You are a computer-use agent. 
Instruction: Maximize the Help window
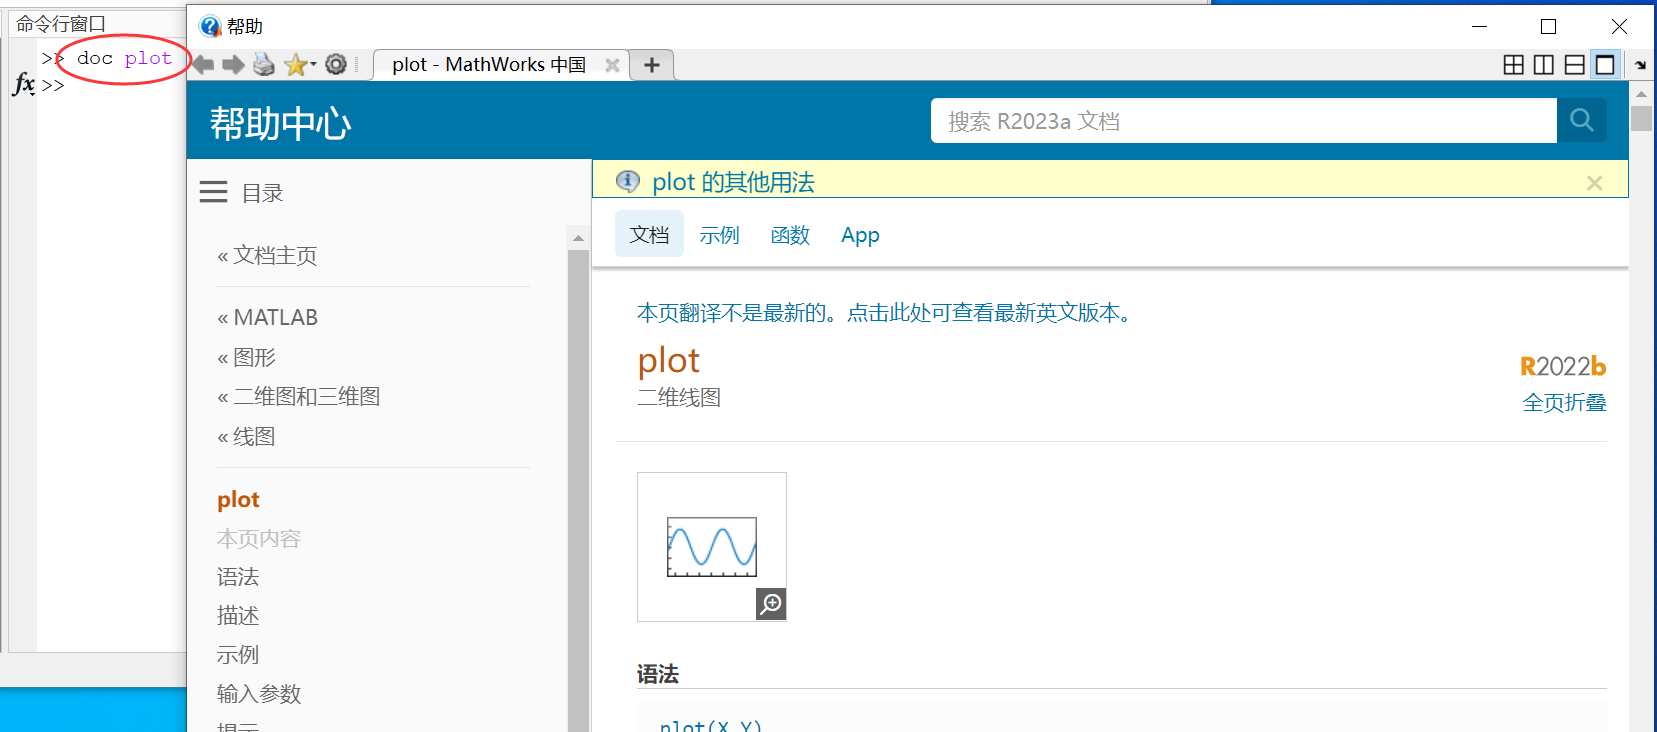pyautogui.click(x=1548, y=26)
